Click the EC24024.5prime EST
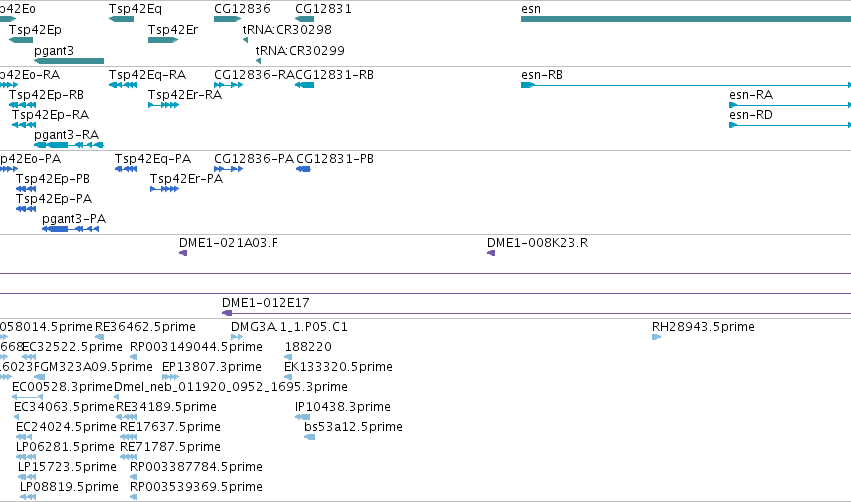Image resolution: width=851 pixels, height=502 pixels. pos(23,437)
